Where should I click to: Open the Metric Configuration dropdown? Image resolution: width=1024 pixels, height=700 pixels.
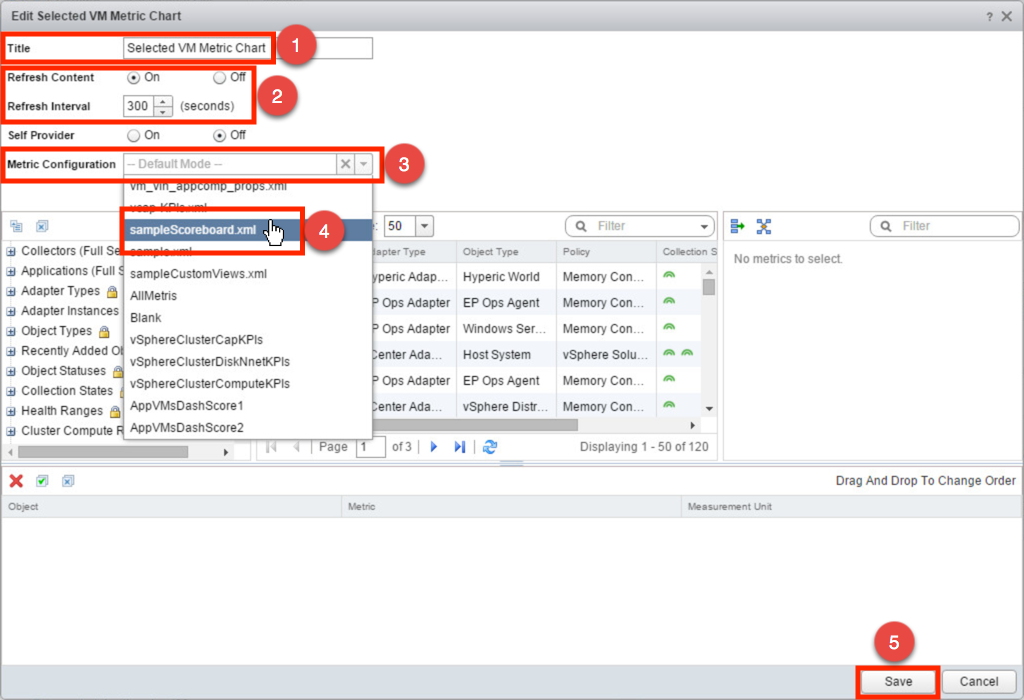pos(363,164)
